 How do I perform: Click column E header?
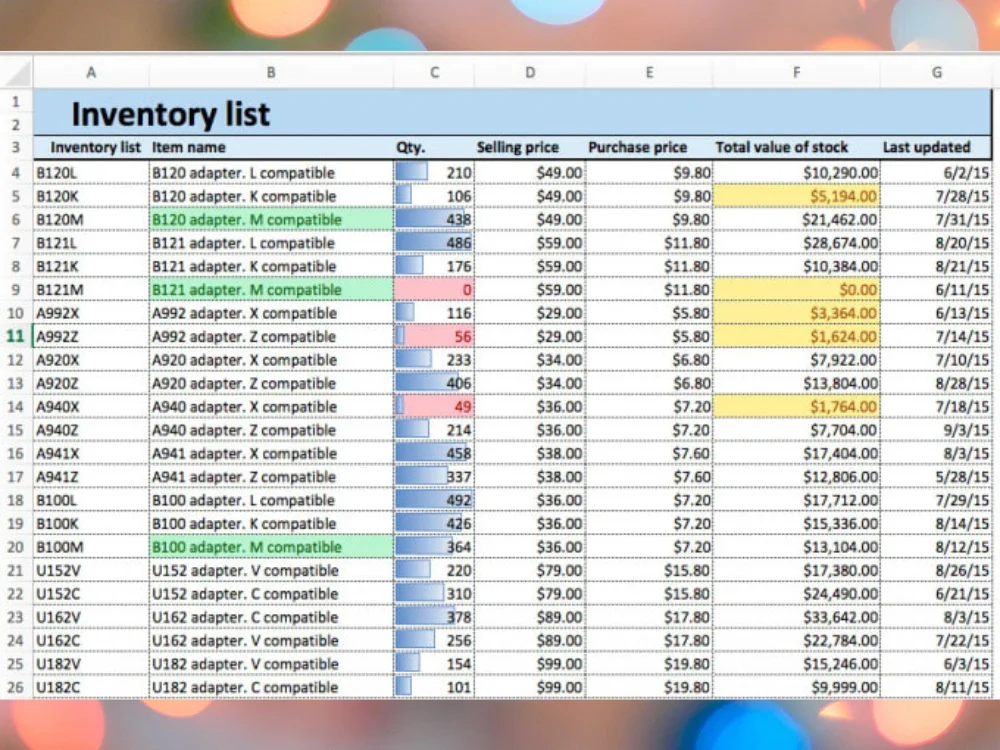[649, 72]
